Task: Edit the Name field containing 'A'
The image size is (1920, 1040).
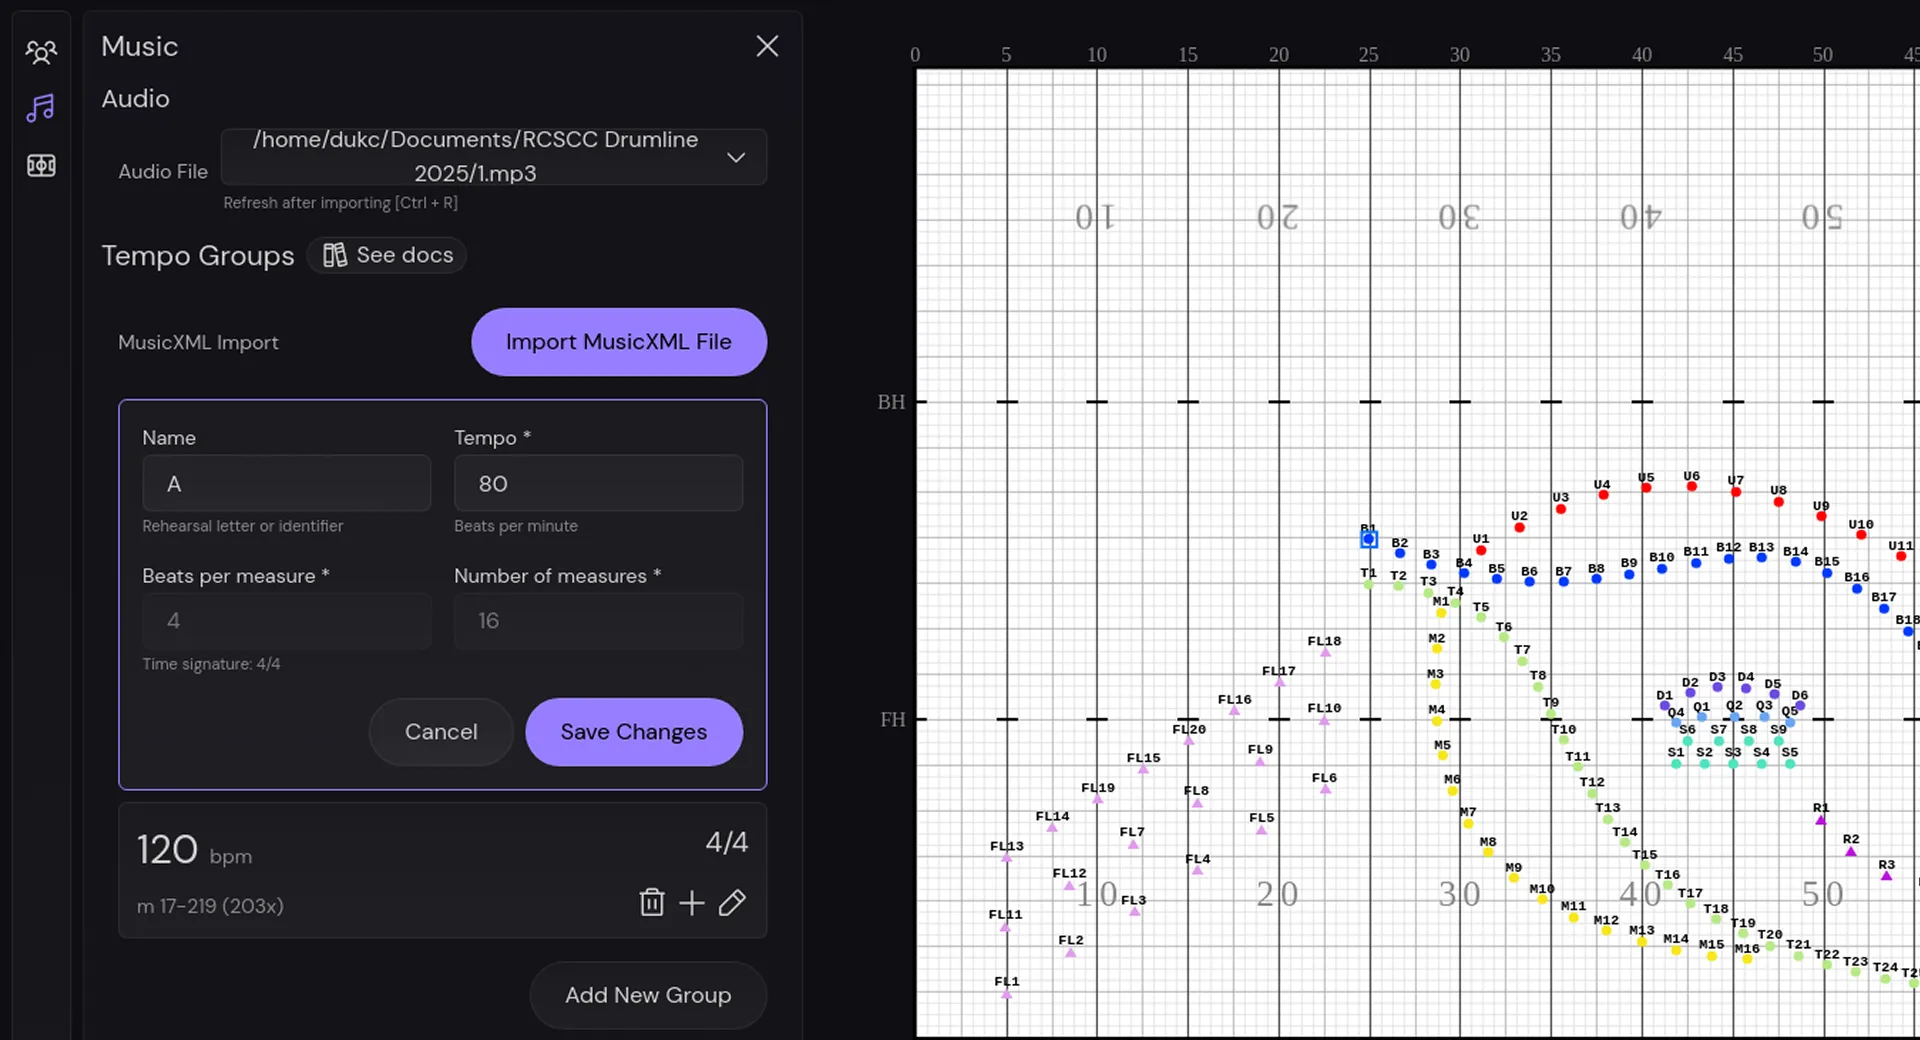Action: tap(286, 484)
